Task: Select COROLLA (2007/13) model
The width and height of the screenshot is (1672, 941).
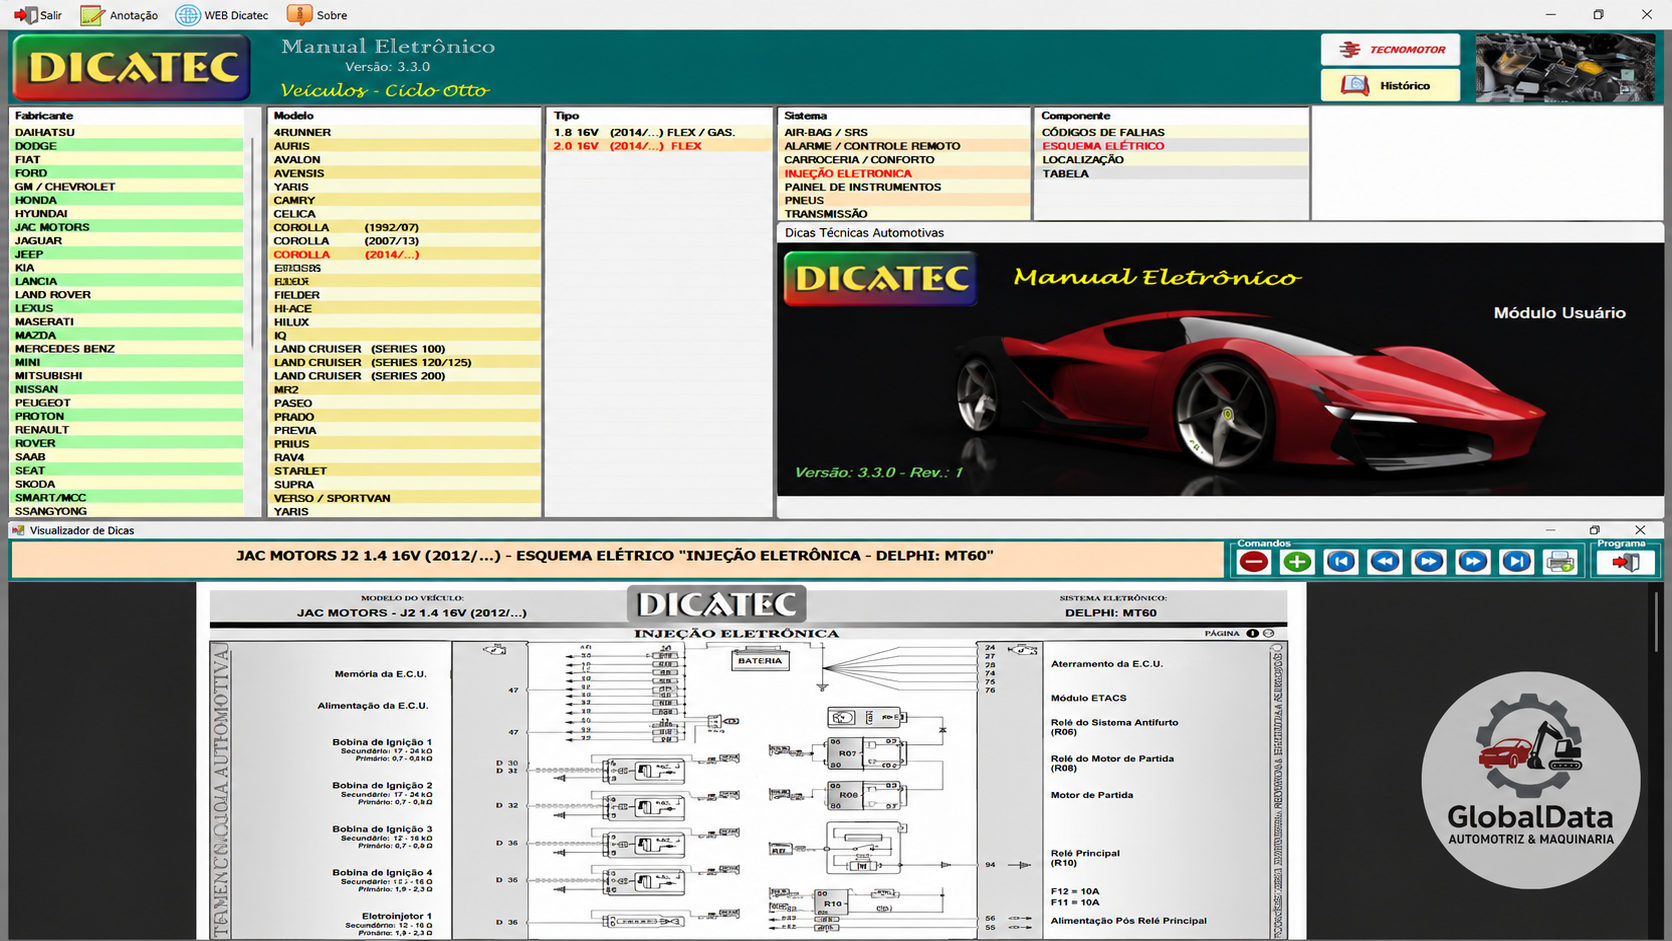Action: pyautogui.click(x=405, y=241)
